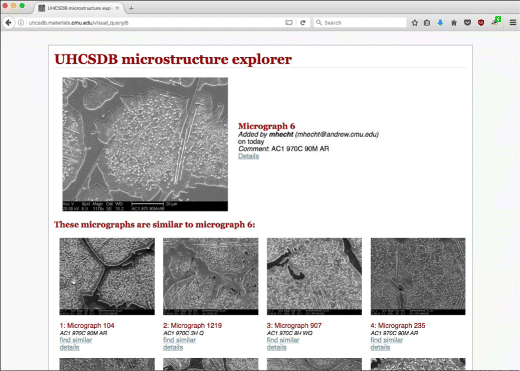Viewport: 520px width, 371px height.
Task: Open the Pocket icon in toolbar
Action: coord(467,23)
